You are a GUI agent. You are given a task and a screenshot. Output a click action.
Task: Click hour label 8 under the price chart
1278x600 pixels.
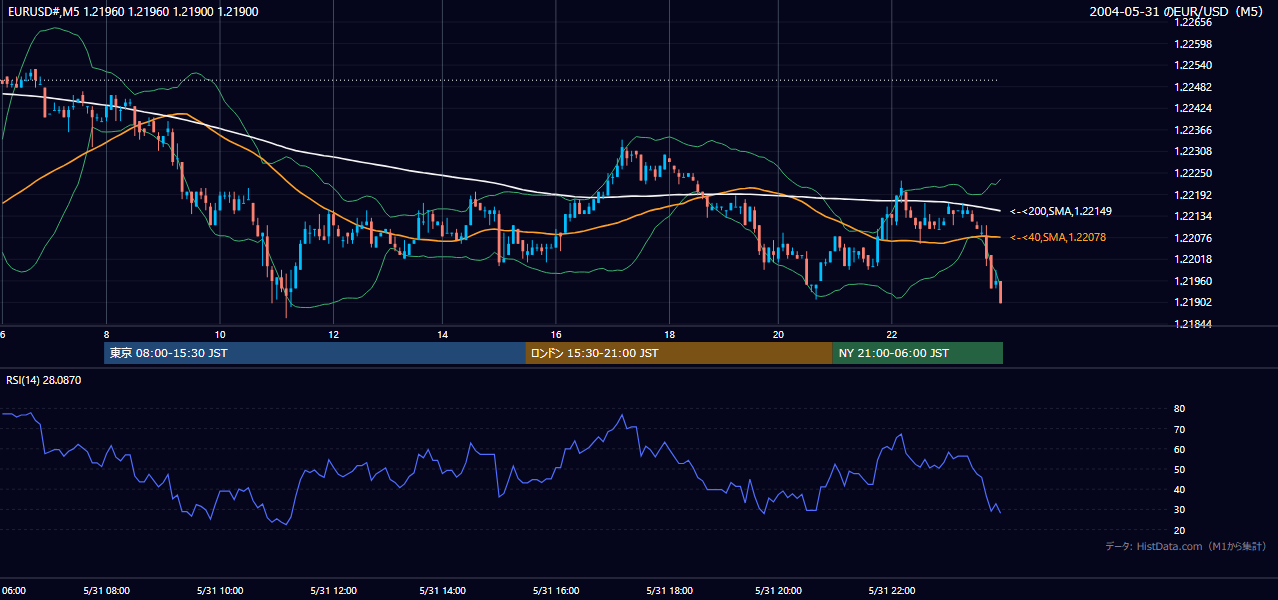coord(106,334)
